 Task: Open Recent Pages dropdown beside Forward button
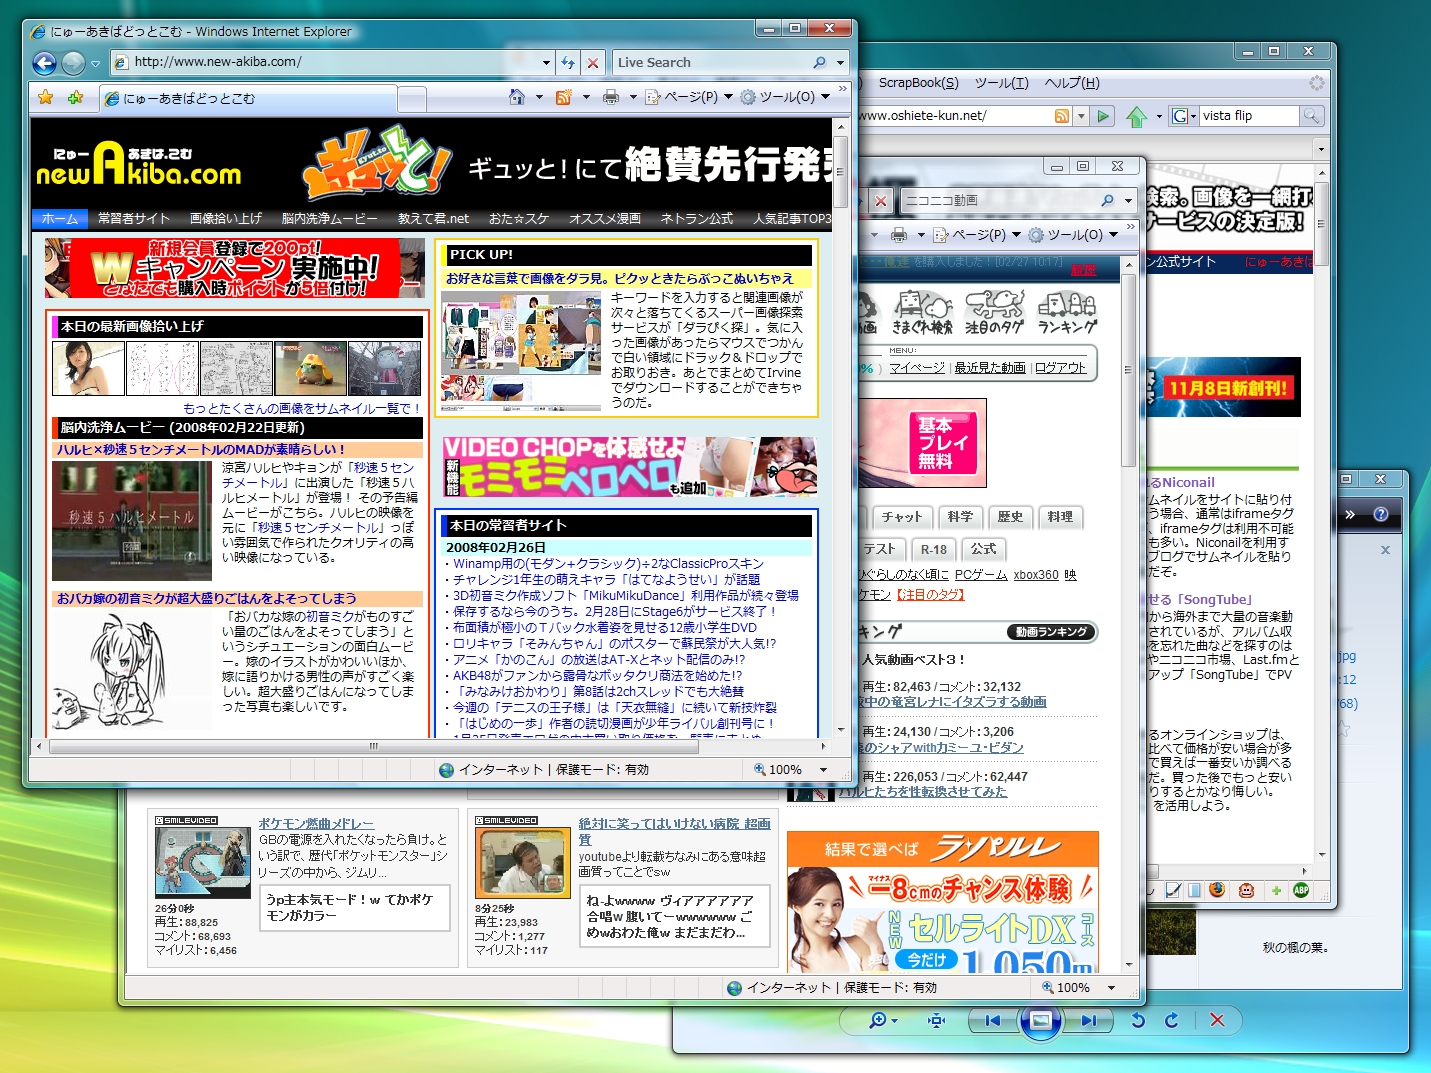[x=95, y=63]
